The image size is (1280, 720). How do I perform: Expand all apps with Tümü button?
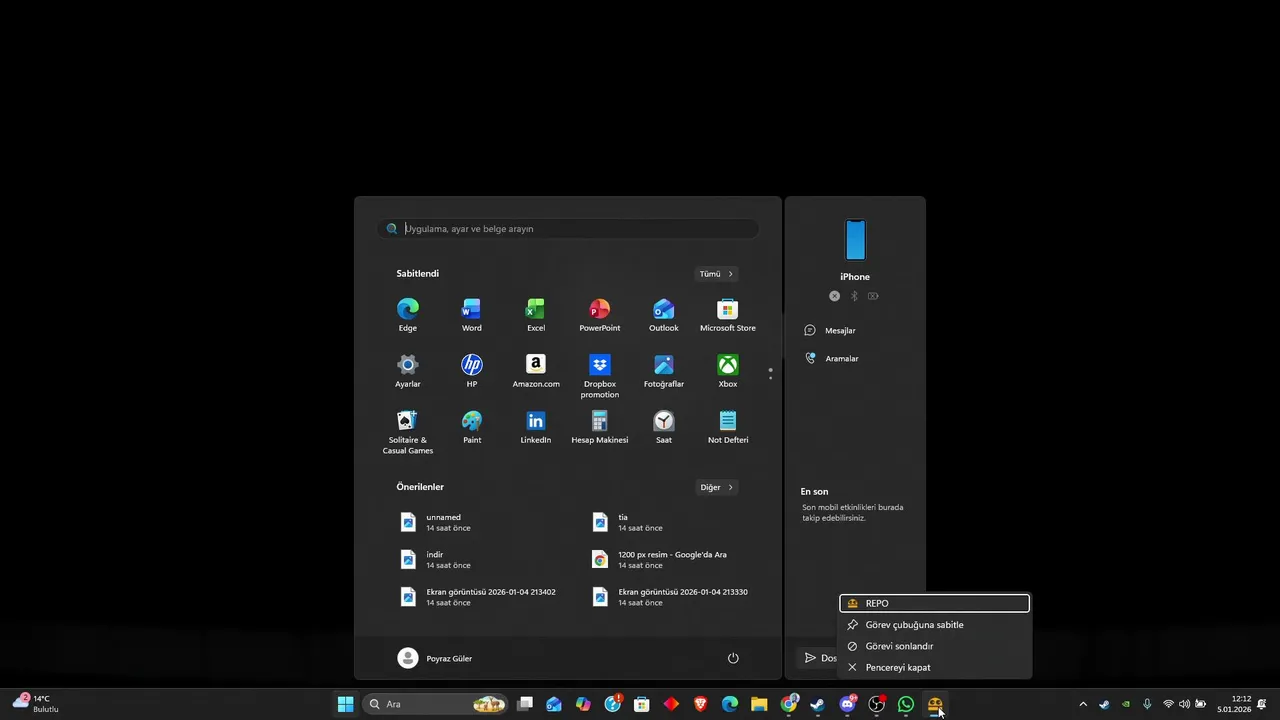(x=717, y=274)
